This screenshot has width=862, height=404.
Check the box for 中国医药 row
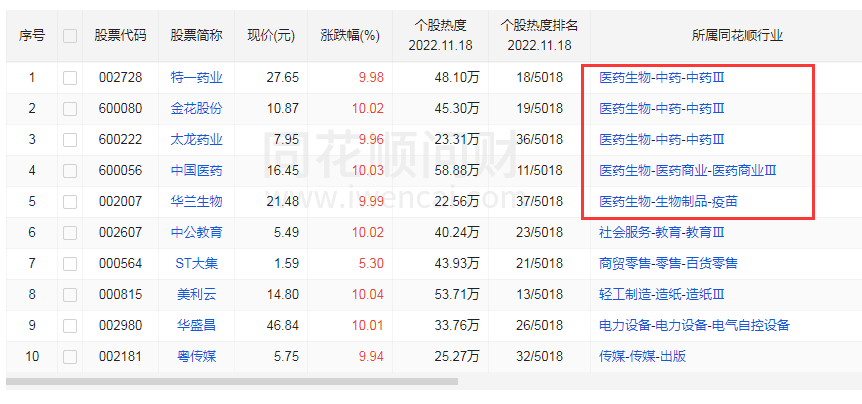70,171
